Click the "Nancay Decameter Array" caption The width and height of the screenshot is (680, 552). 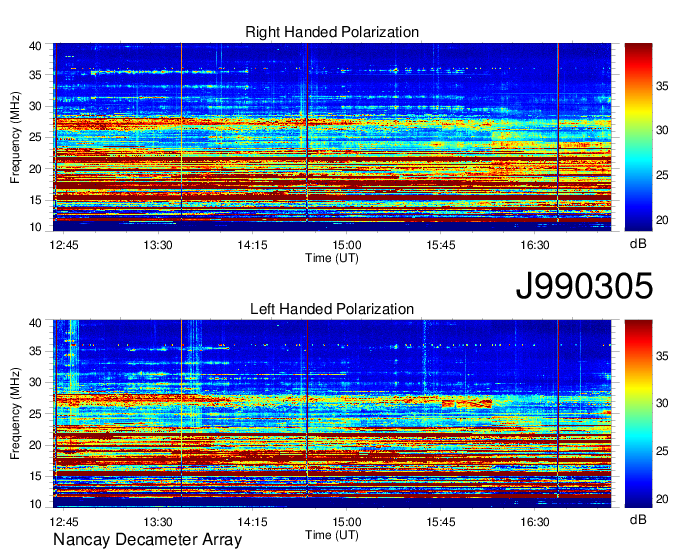(x=147, y=540)
